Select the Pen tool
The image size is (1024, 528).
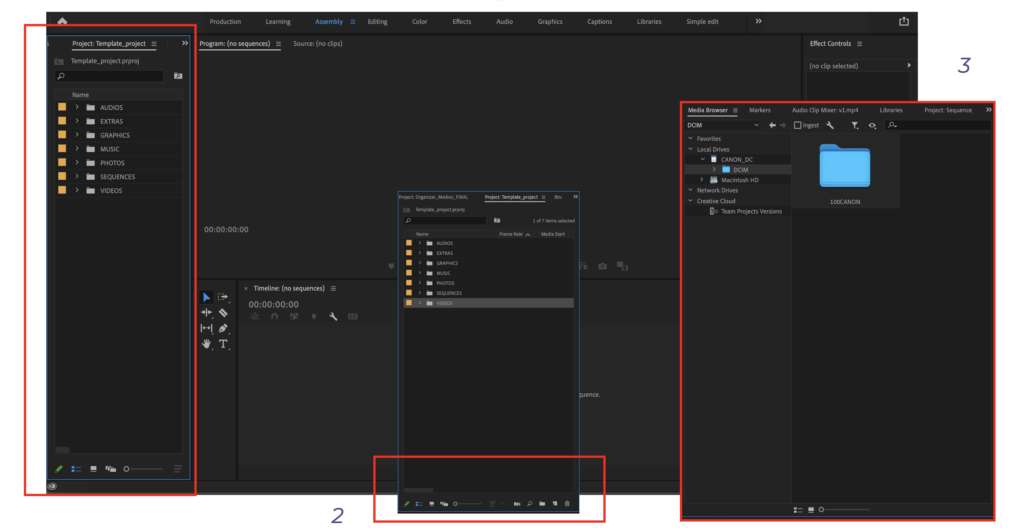point(223,328)
